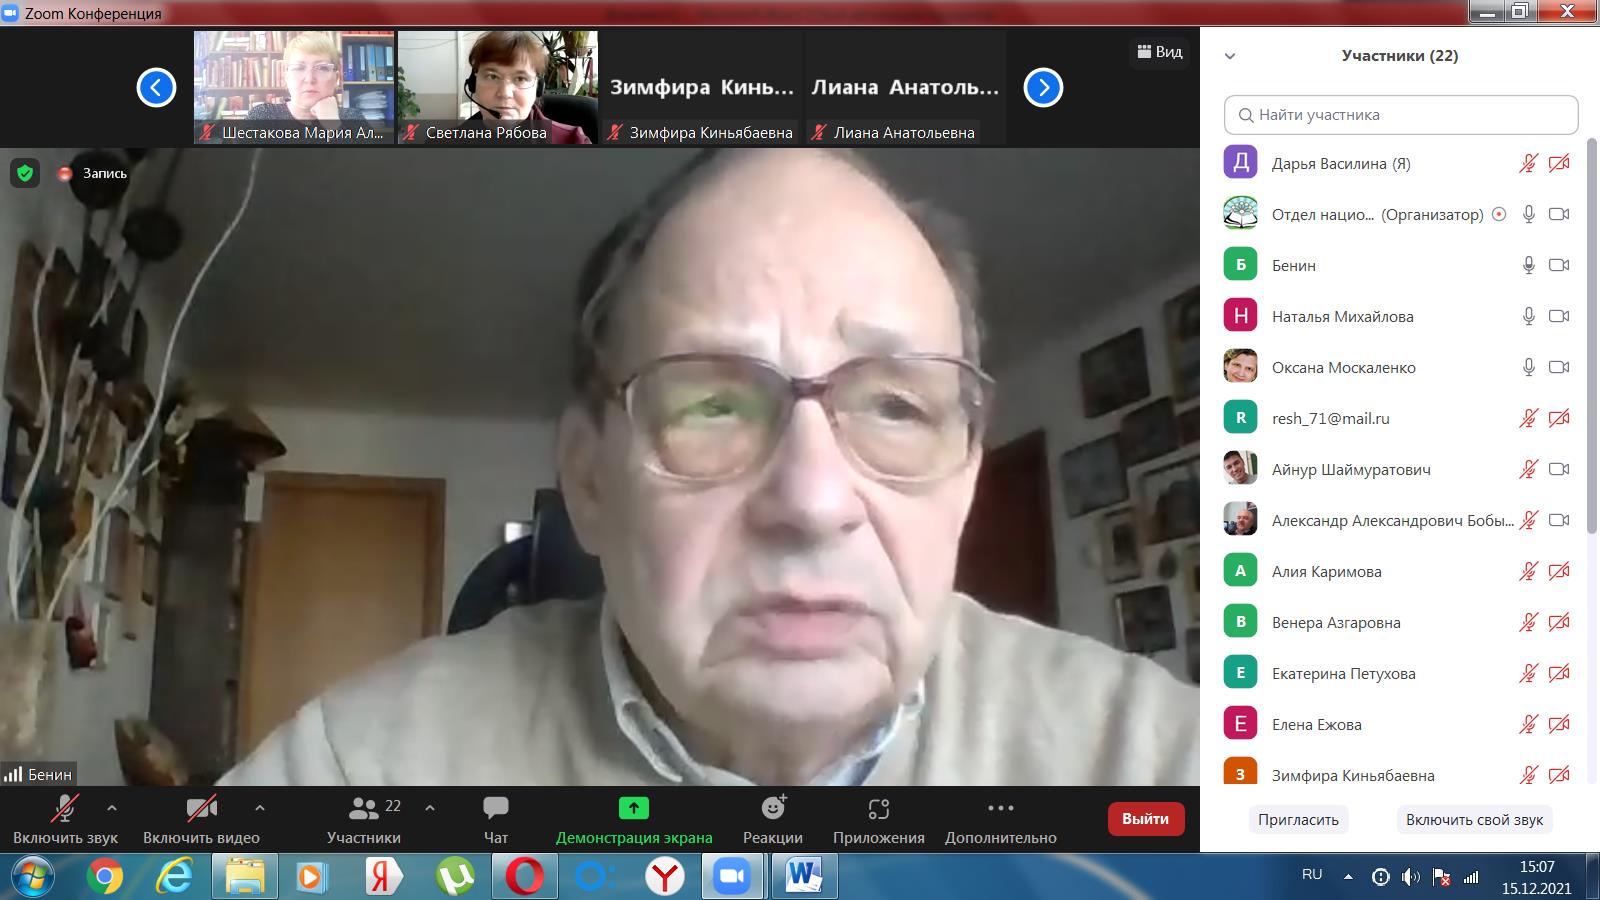Click the Найти участника search field
1600x900 pixels.
(x=1400, y=115)
